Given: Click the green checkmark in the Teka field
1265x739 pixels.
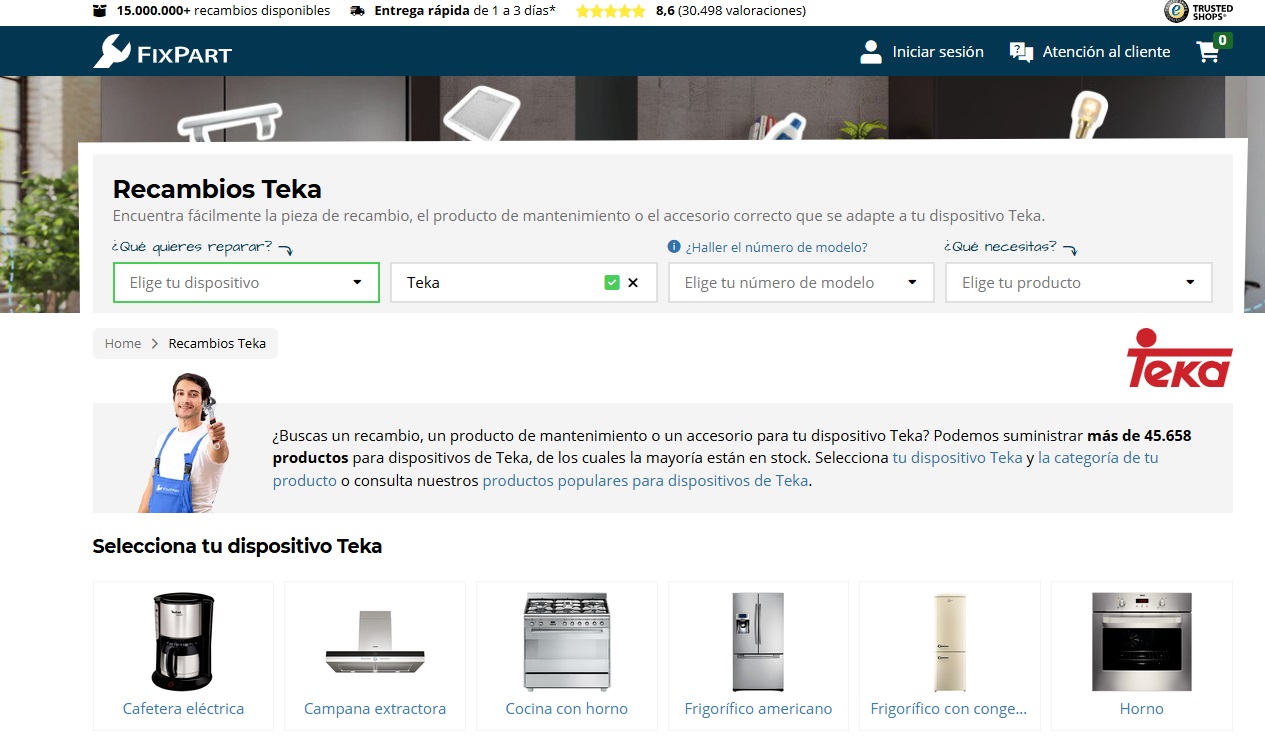Looking at the screenshot, I should 612,283.
